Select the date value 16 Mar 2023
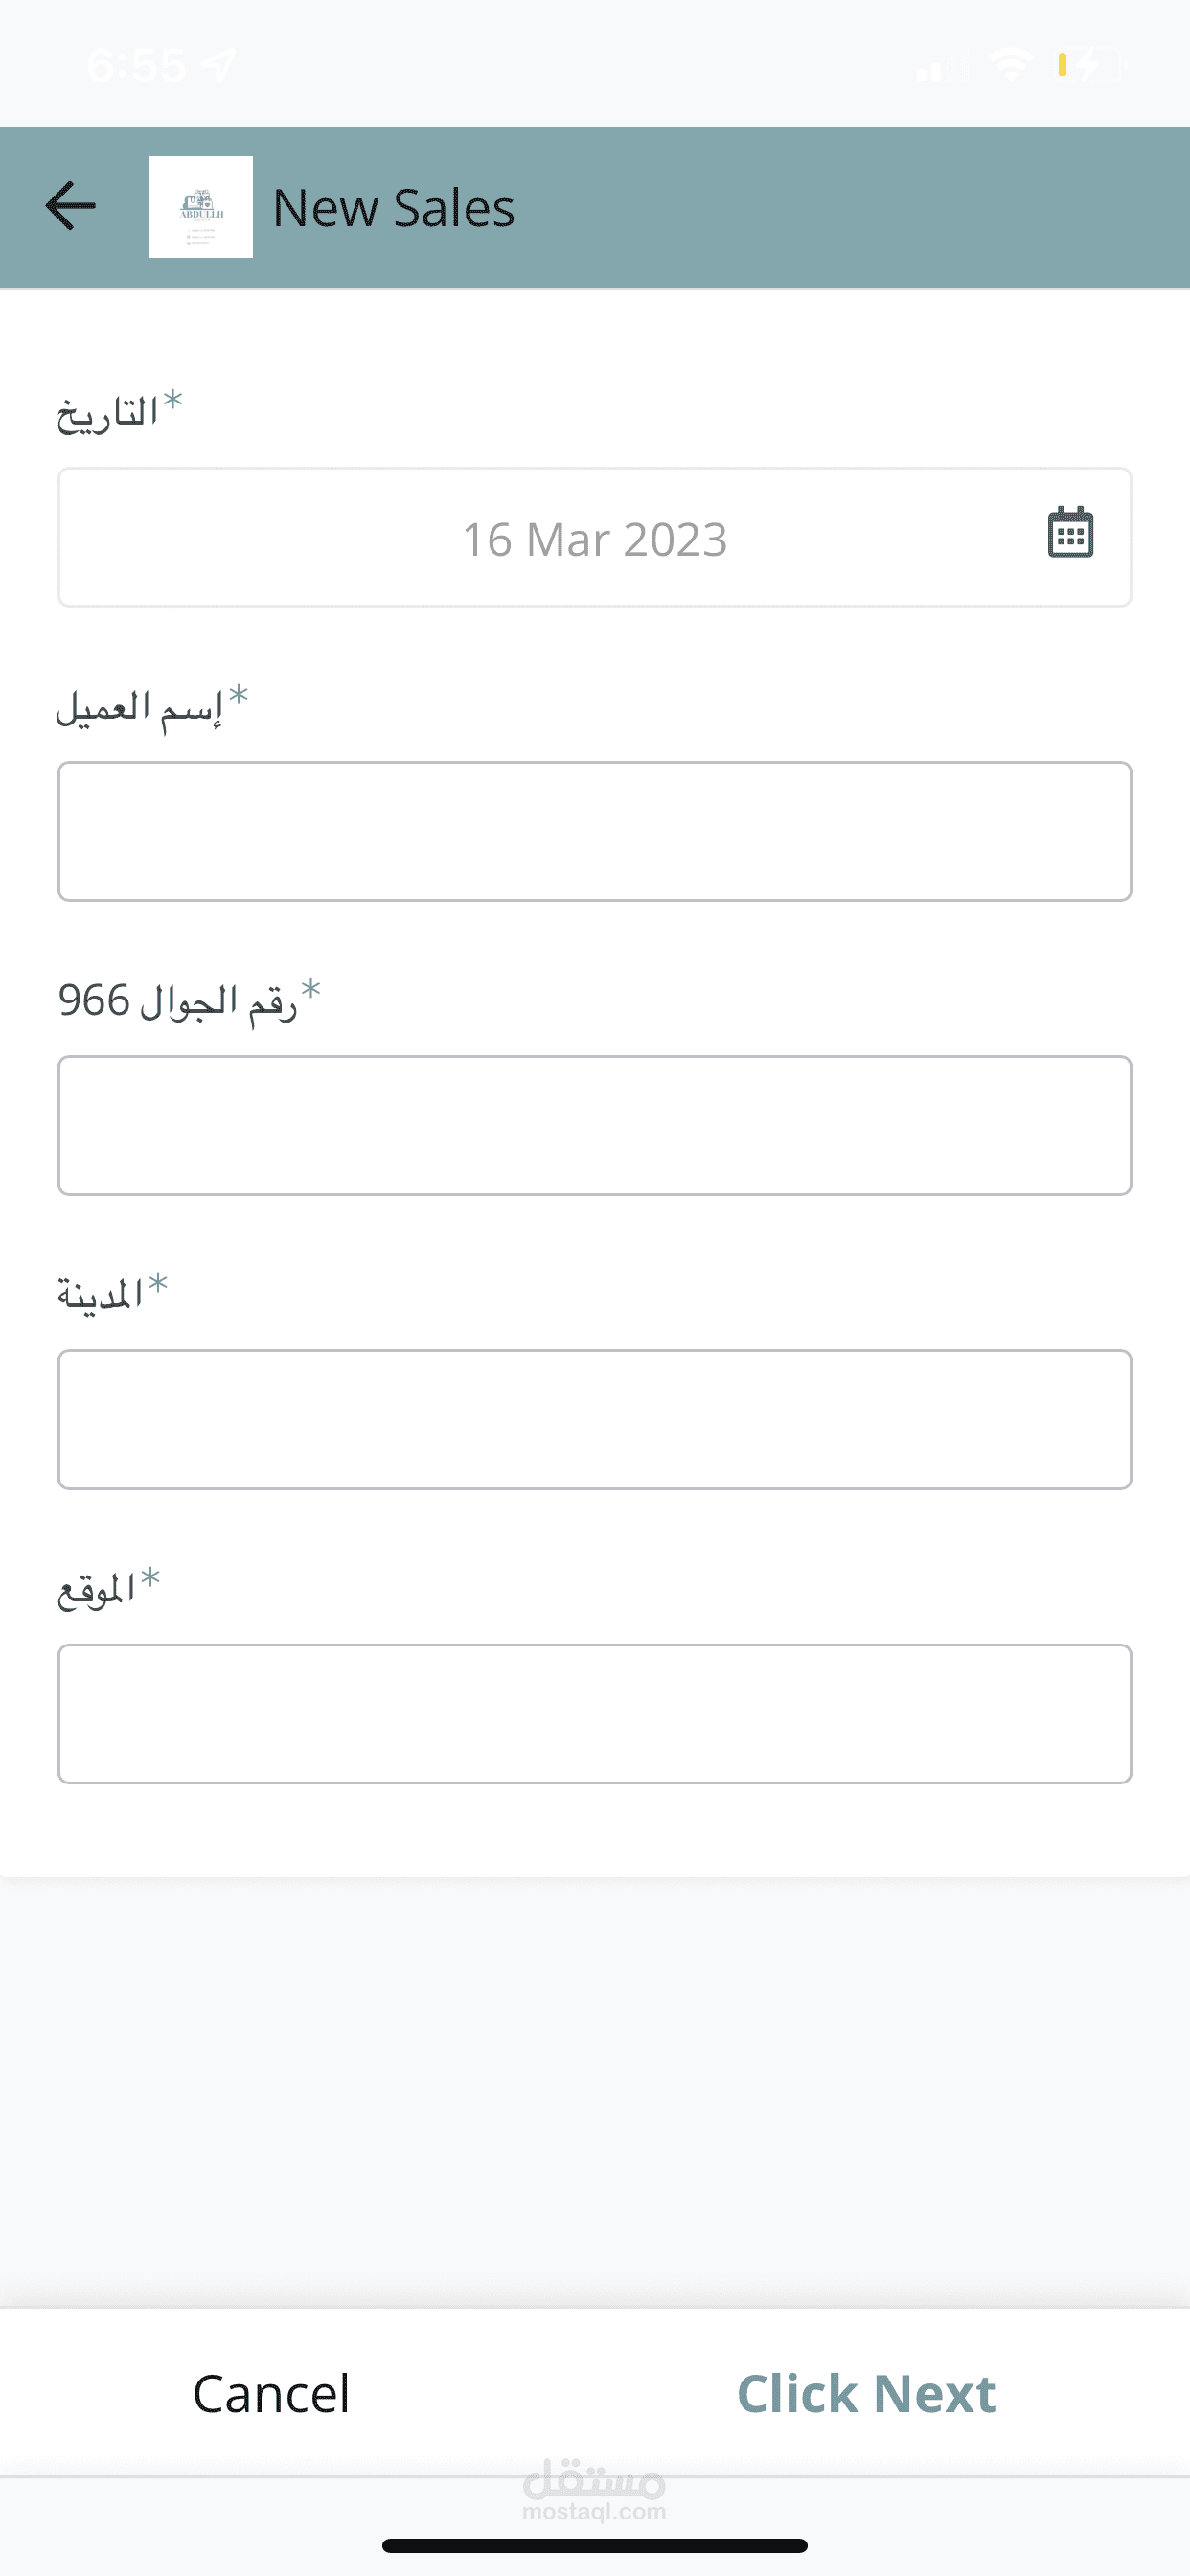This screenshot has height=2576, width=1190. coord(594,540)
